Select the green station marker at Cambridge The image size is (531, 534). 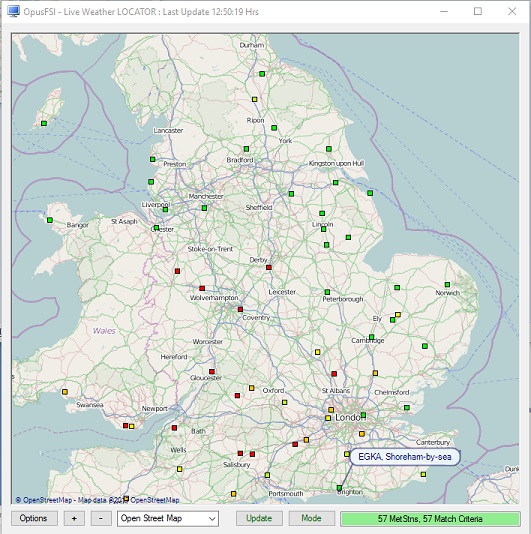(x=372, y=337)
